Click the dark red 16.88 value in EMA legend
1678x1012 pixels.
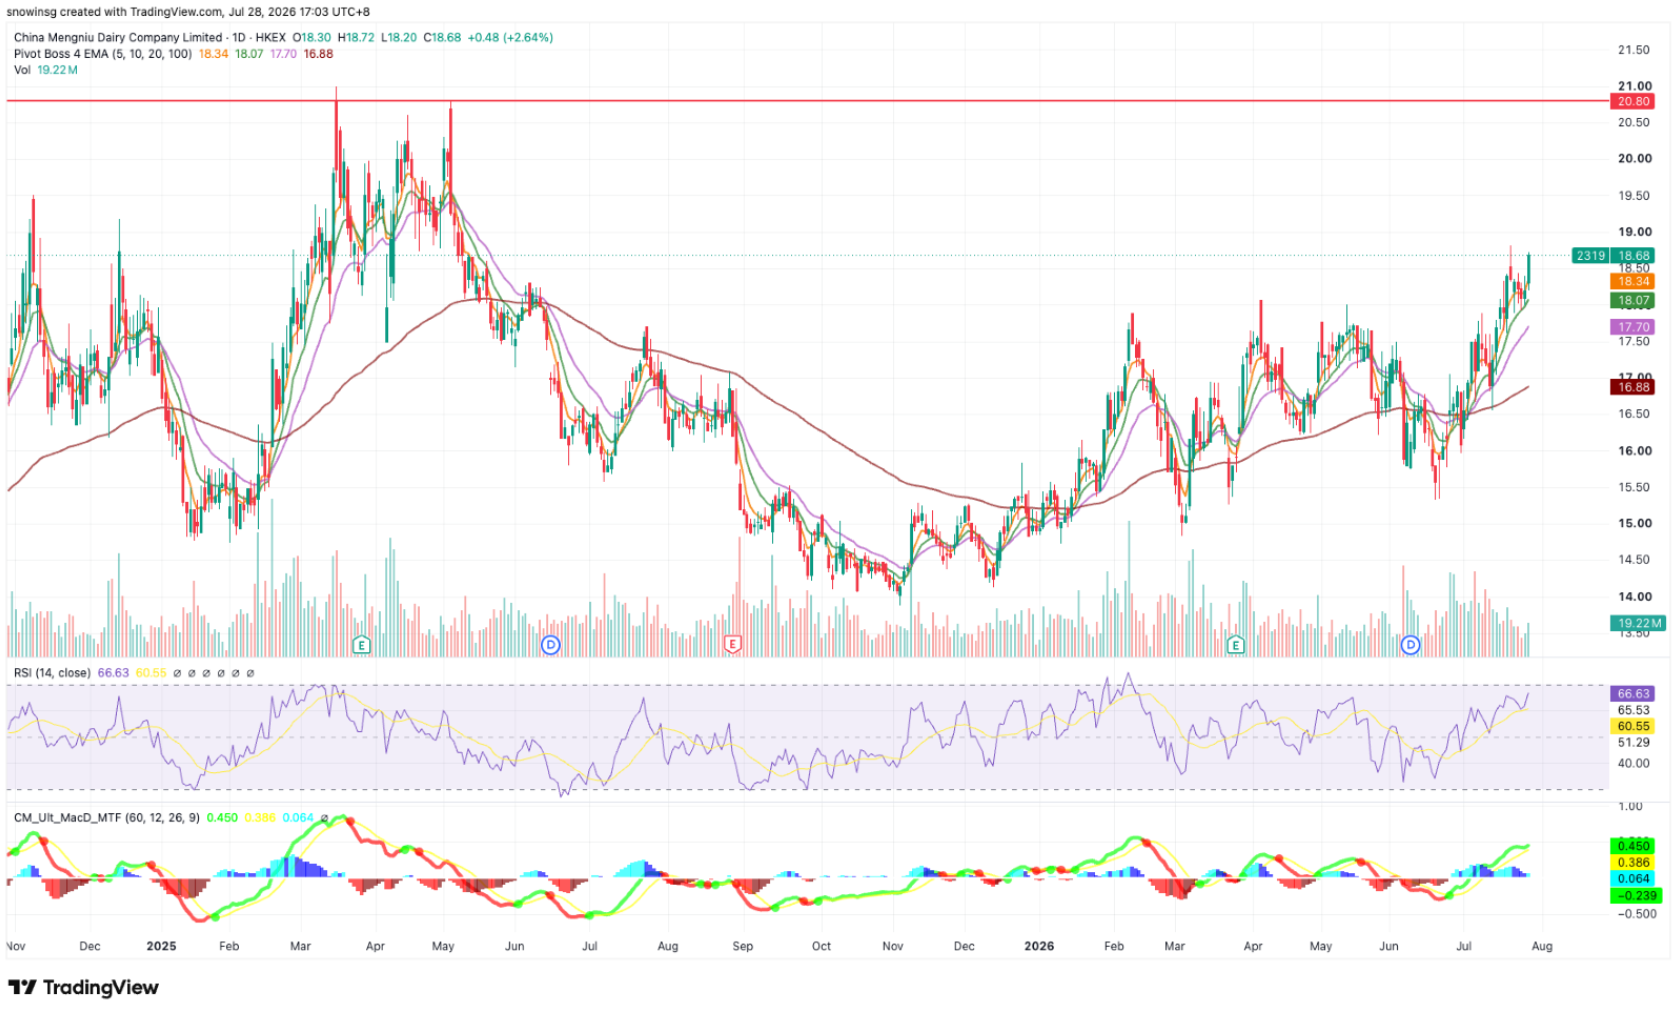(x=318, y=54)
